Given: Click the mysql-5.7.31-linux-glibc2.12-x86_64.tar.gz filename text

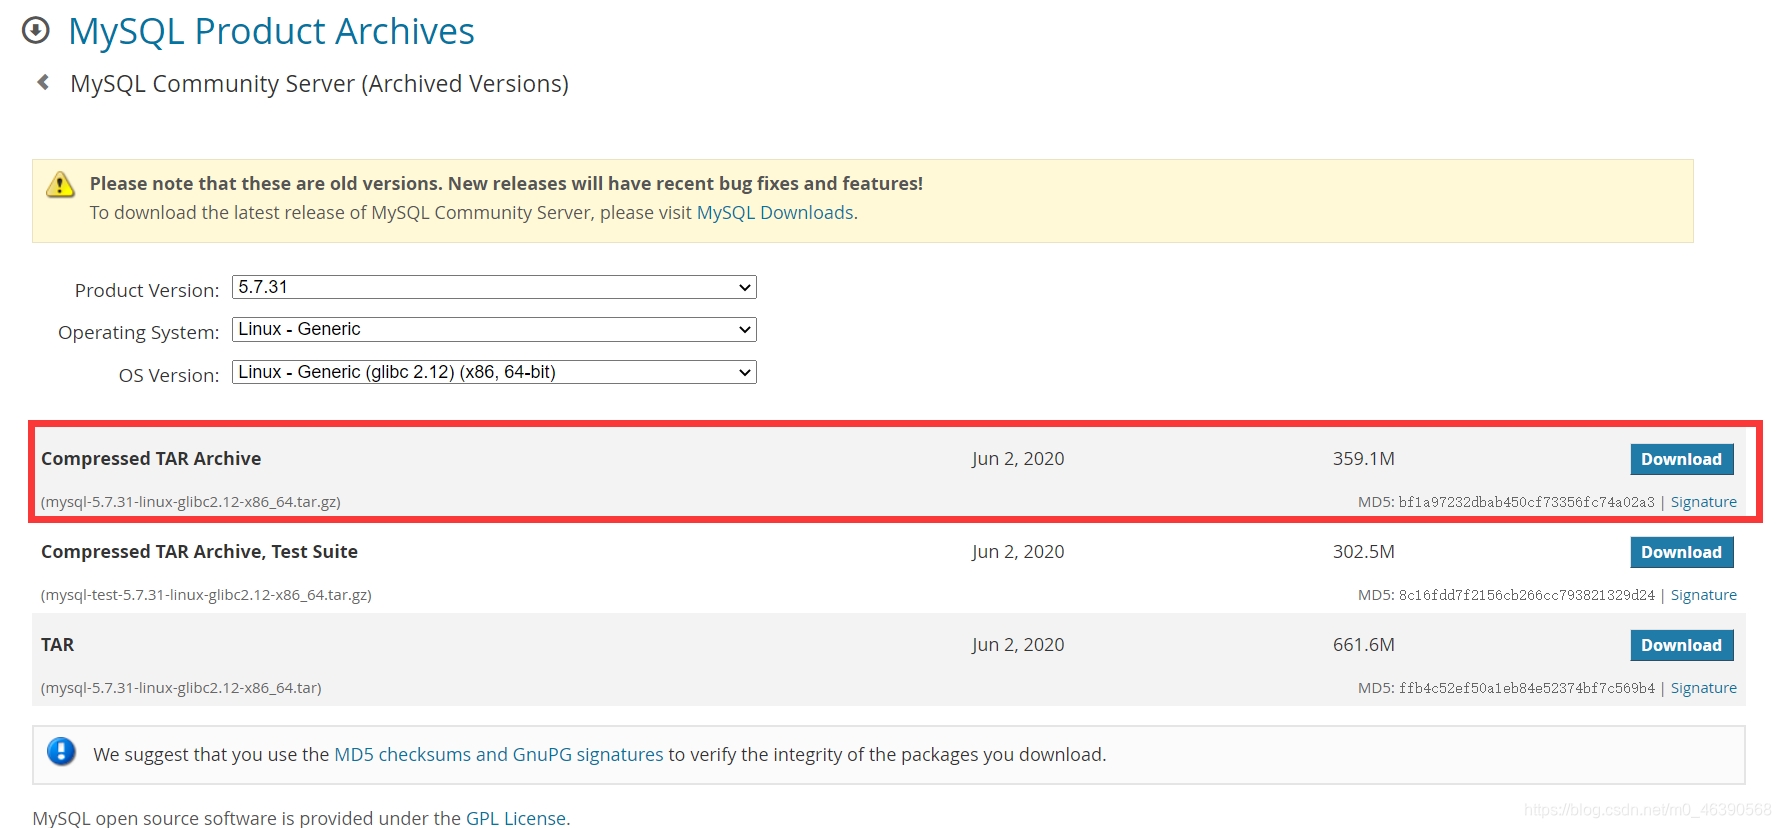Looking at the screenshot, I should coord(191,502).
